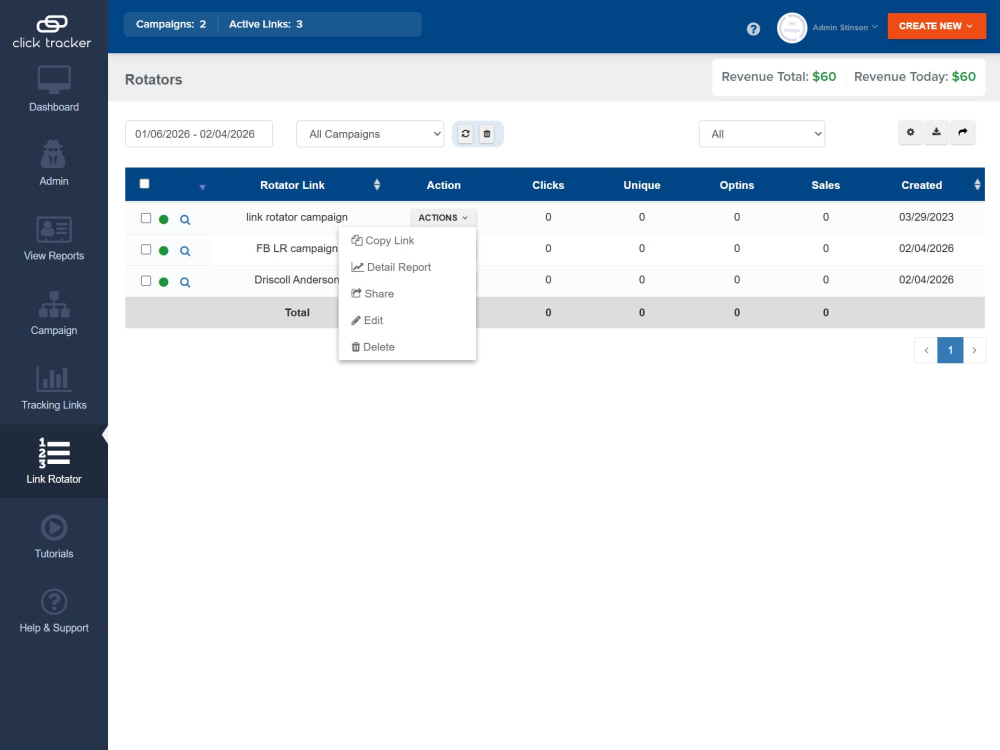Screen dimensions: 1000x750
Task: Click the Revenue Total: $60 label
Action: (779, 77)
